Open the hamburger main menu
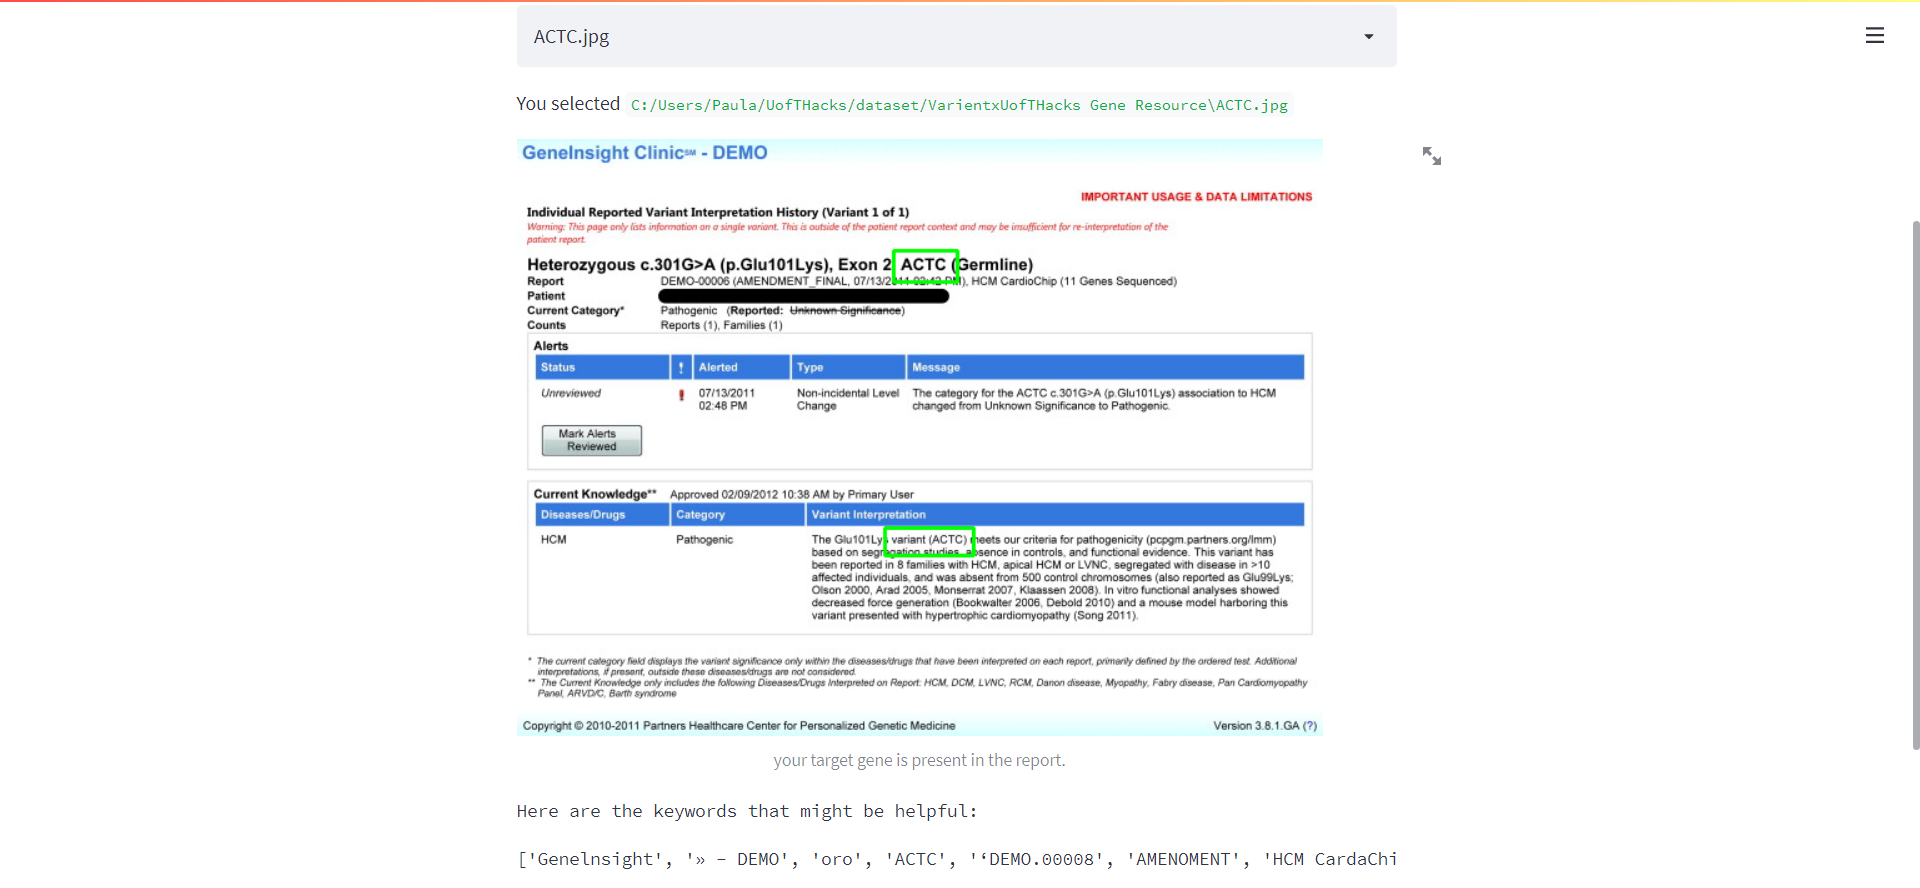1920x888 pixels. (x=1875, y=36)
